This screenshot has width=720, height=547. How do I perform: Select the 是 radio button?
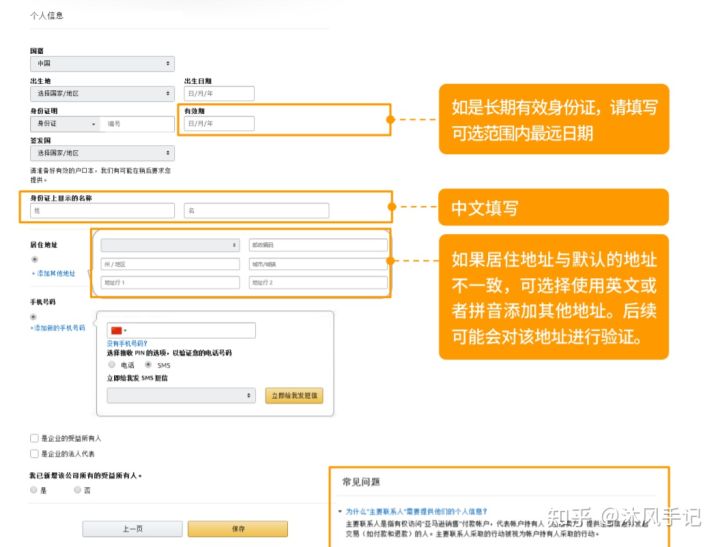(x=34, y=490)
